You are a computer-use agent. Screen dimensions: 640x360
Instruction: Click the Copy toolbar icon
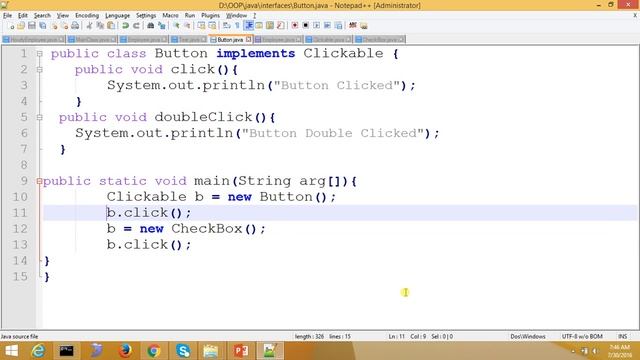pos(100,25)
